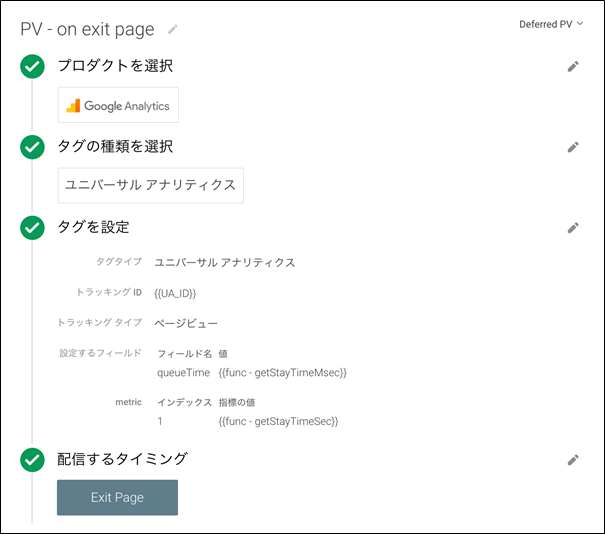
Task: Click the green checkmark next to 配信するタイミング
Action: coord(32,460)
